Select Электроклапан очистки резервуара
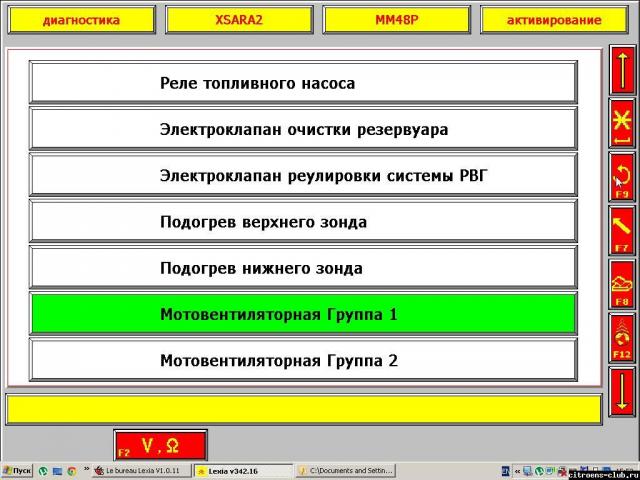Viewport: 640px width, 480px height. [303, 129]
